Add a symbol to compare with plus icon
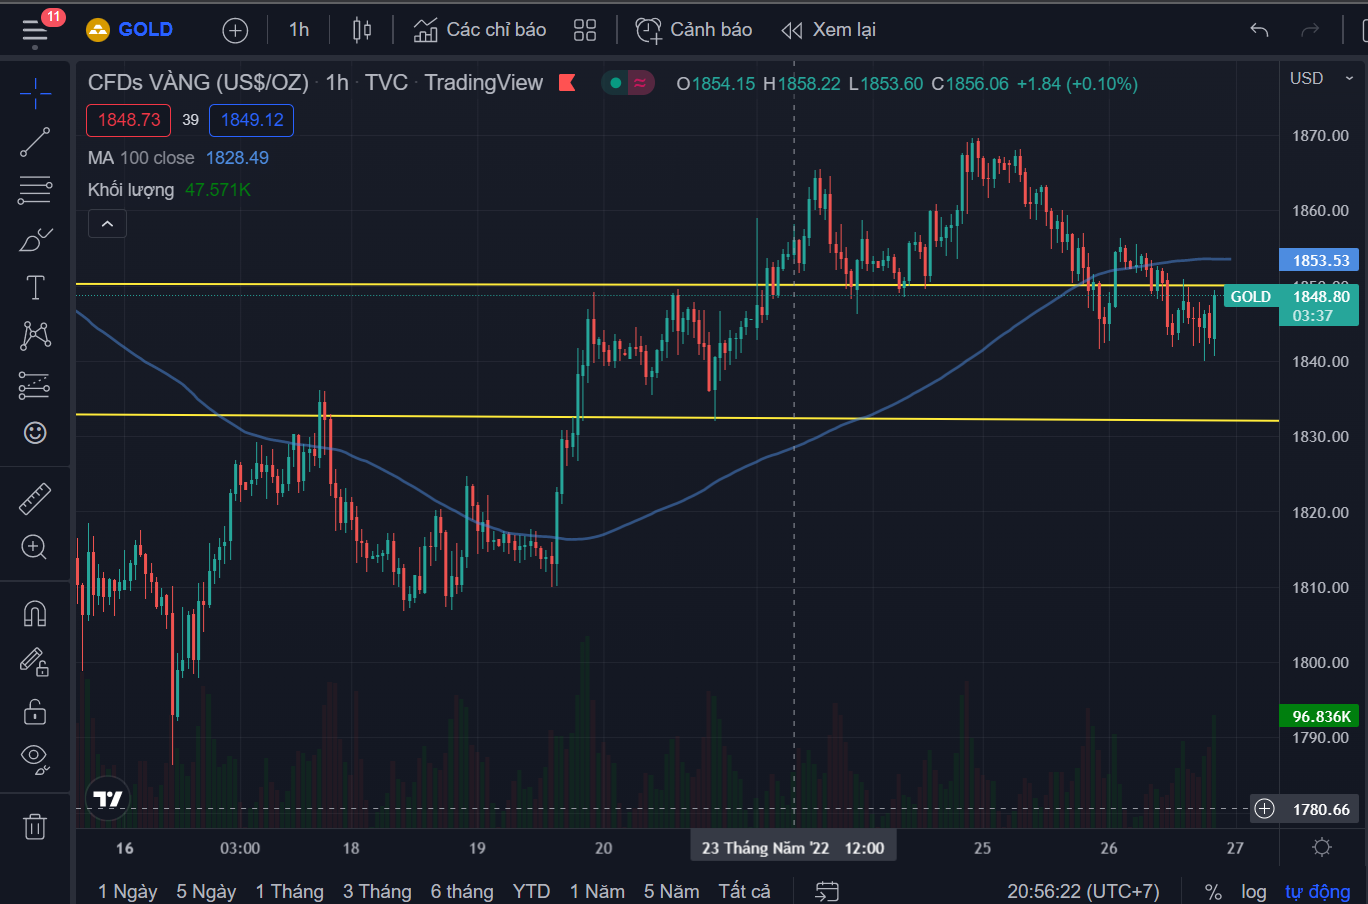1368x904 pixels. coord(235,31)
